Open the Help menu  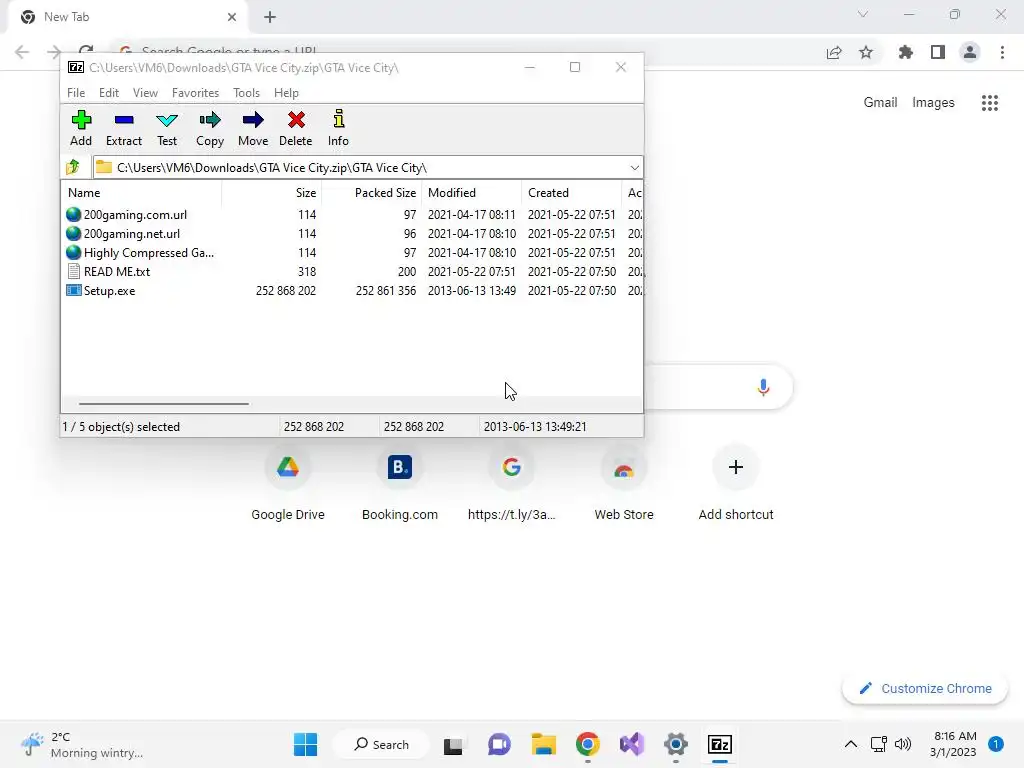pyautogui.click(x=286, y=93)
